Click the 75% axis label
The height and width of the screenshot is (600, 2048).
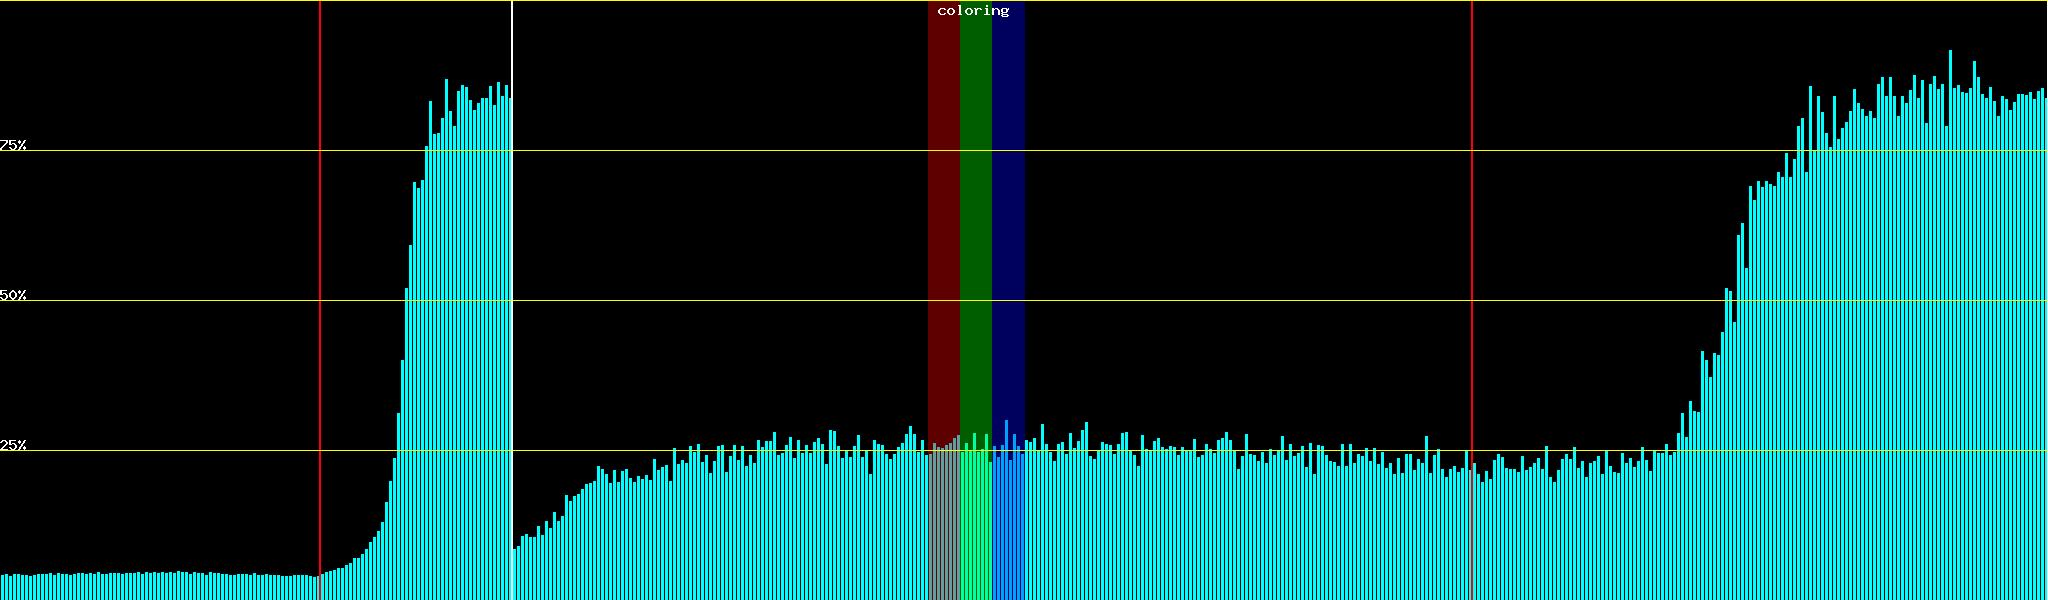coord(13,145)
